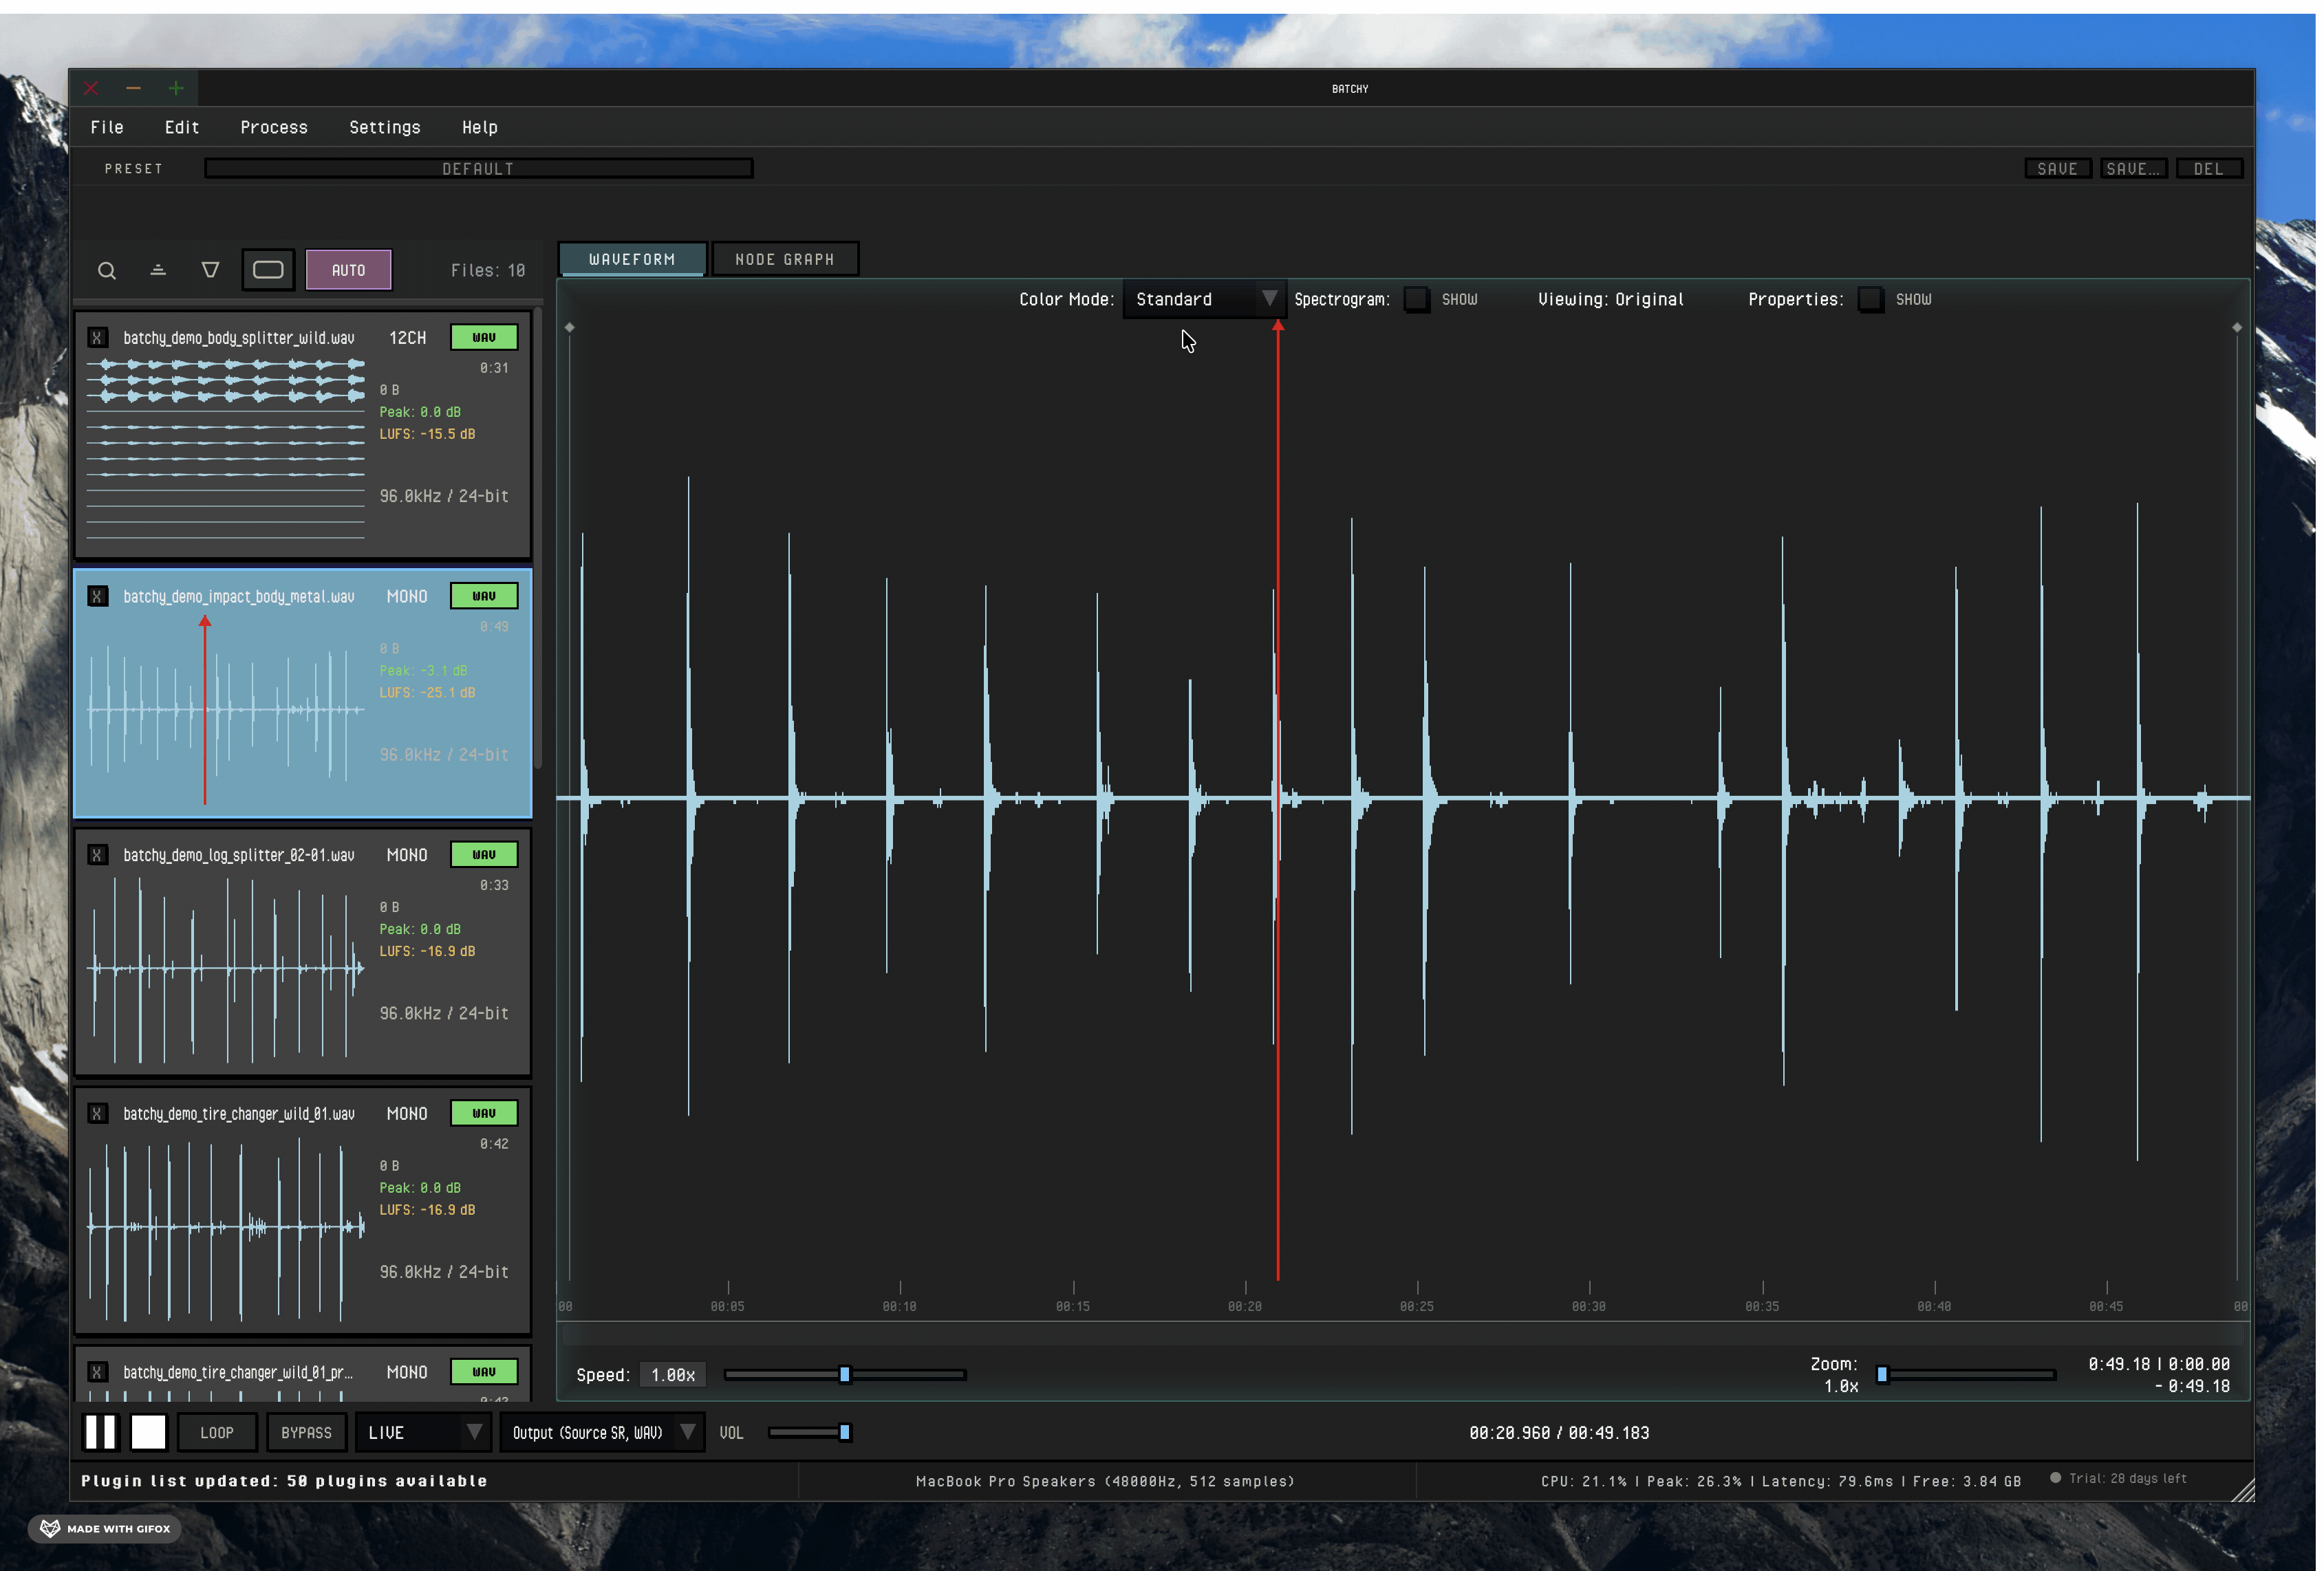The image size is (2324, 1571).
Task: Adjust the VOL volume slider
Action: [810, 1432]
